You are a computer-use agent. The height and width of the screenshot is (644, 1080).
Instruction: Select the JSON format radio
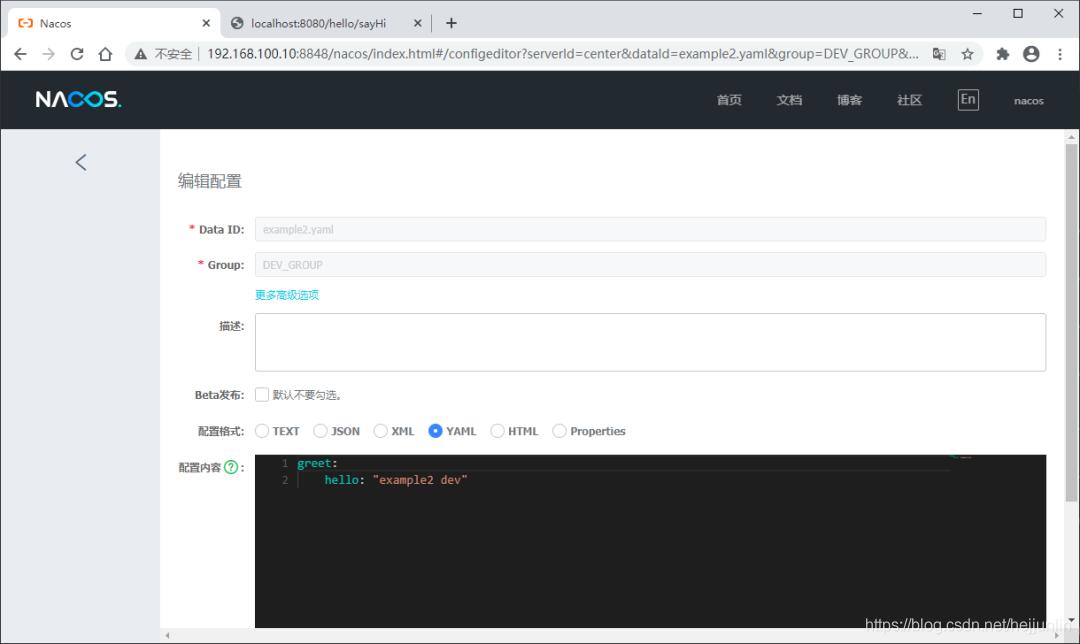tap(320, 431)
